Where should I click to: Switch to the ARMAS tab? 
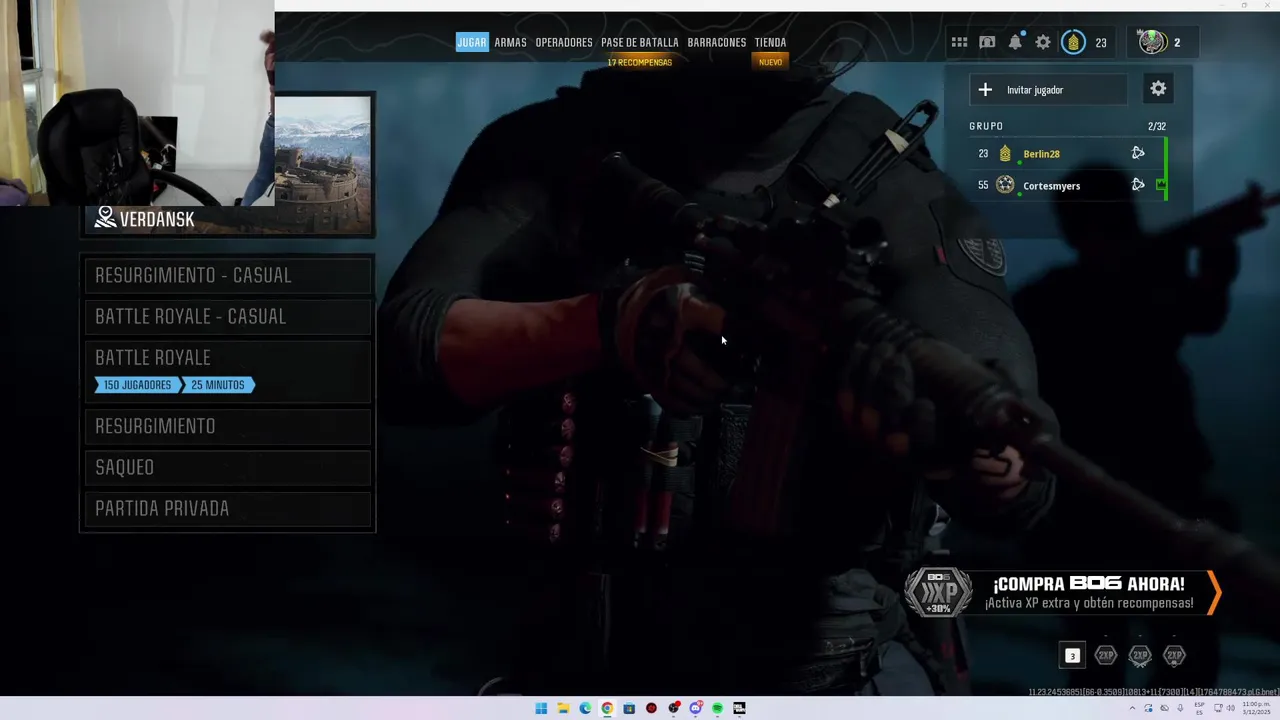click(x=510, y=42)
